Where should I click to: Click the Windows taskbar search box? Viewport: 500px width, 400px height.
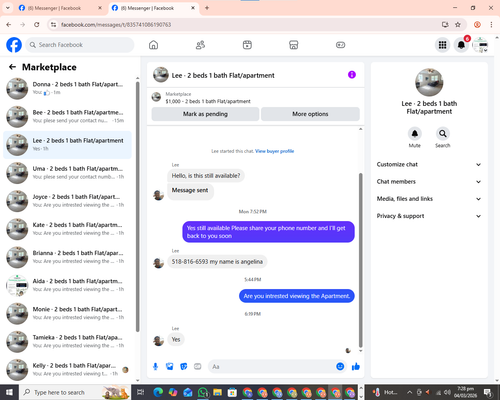point(74,392)
